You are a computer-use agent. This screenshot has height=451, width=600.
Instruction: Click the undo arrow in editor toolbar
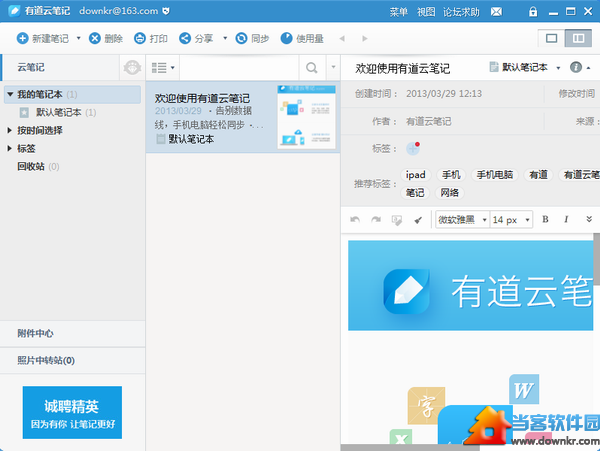click(355, 219)
